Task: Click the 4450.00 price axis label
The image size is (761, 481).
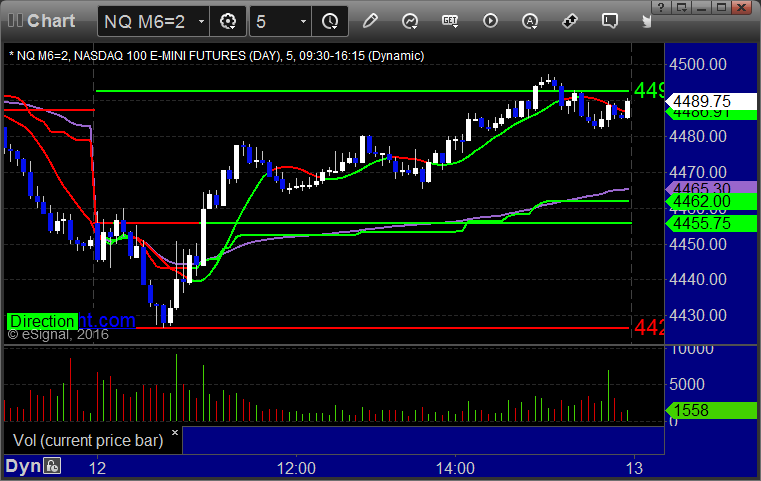Action: tap(698, 244)
